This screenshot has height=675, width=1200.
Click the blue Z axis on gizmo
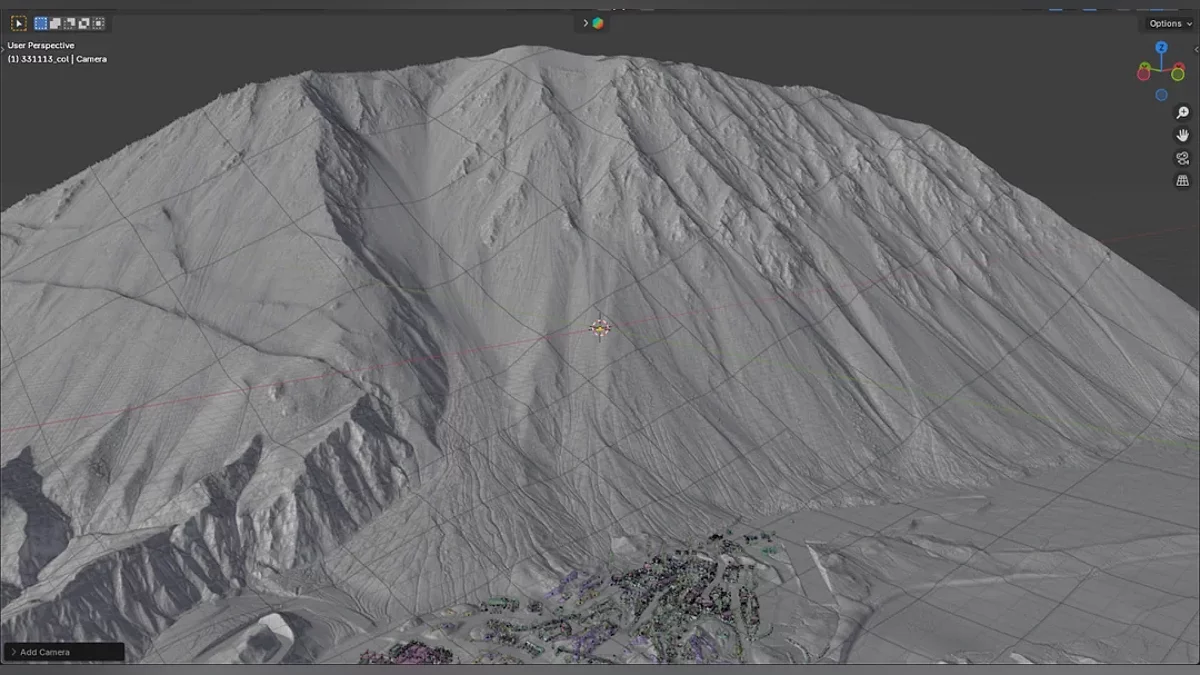pos(1161,47)
